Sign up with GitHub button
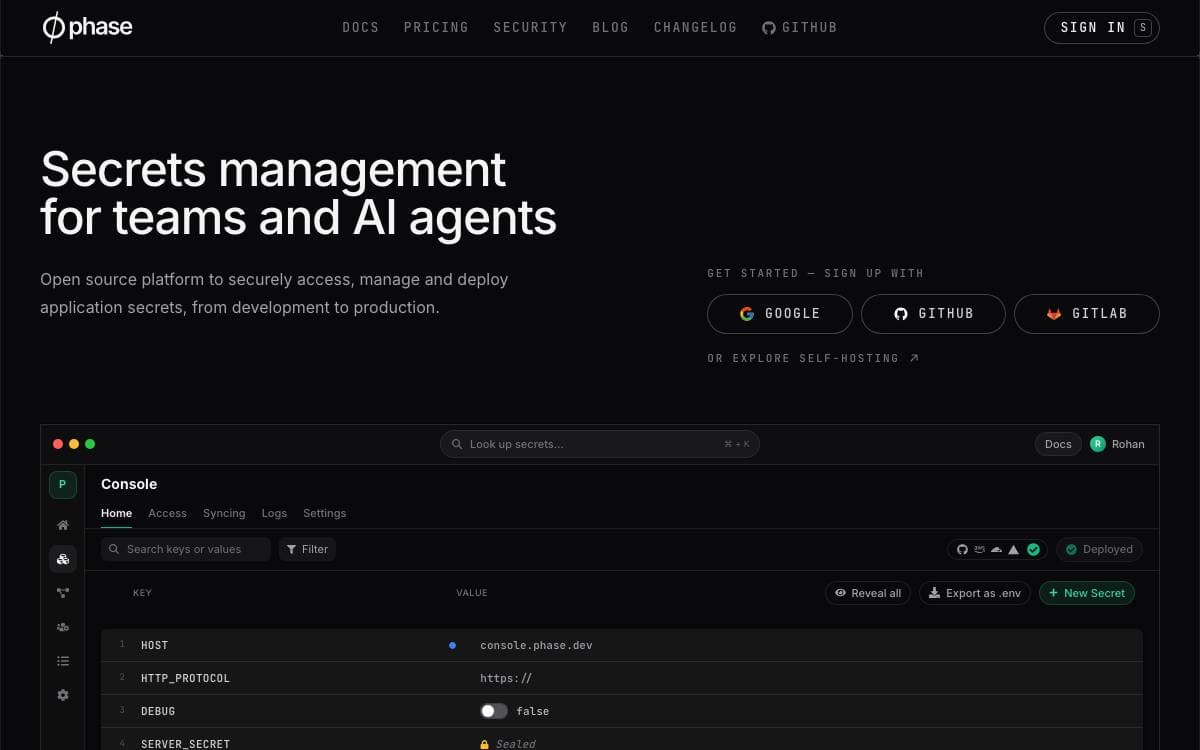 coord(933,313)
